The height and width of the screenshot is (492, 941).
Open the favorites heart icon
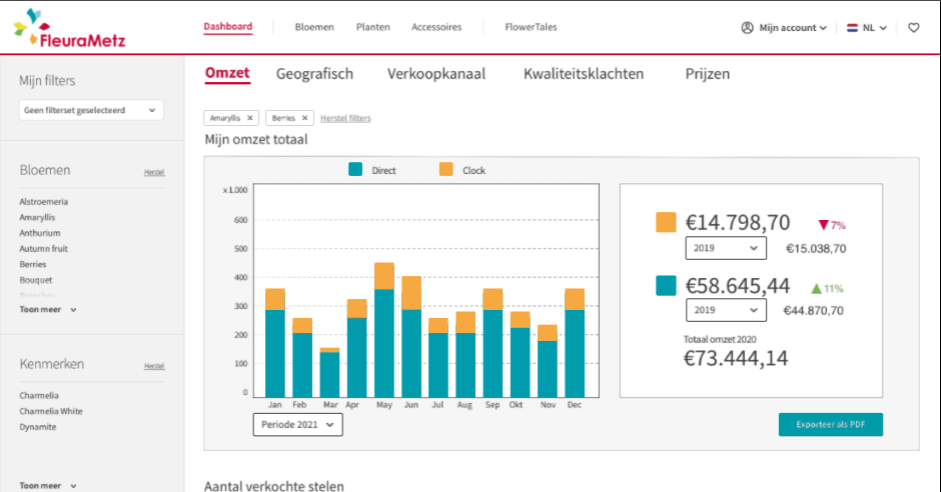click(x=913, y=28)
